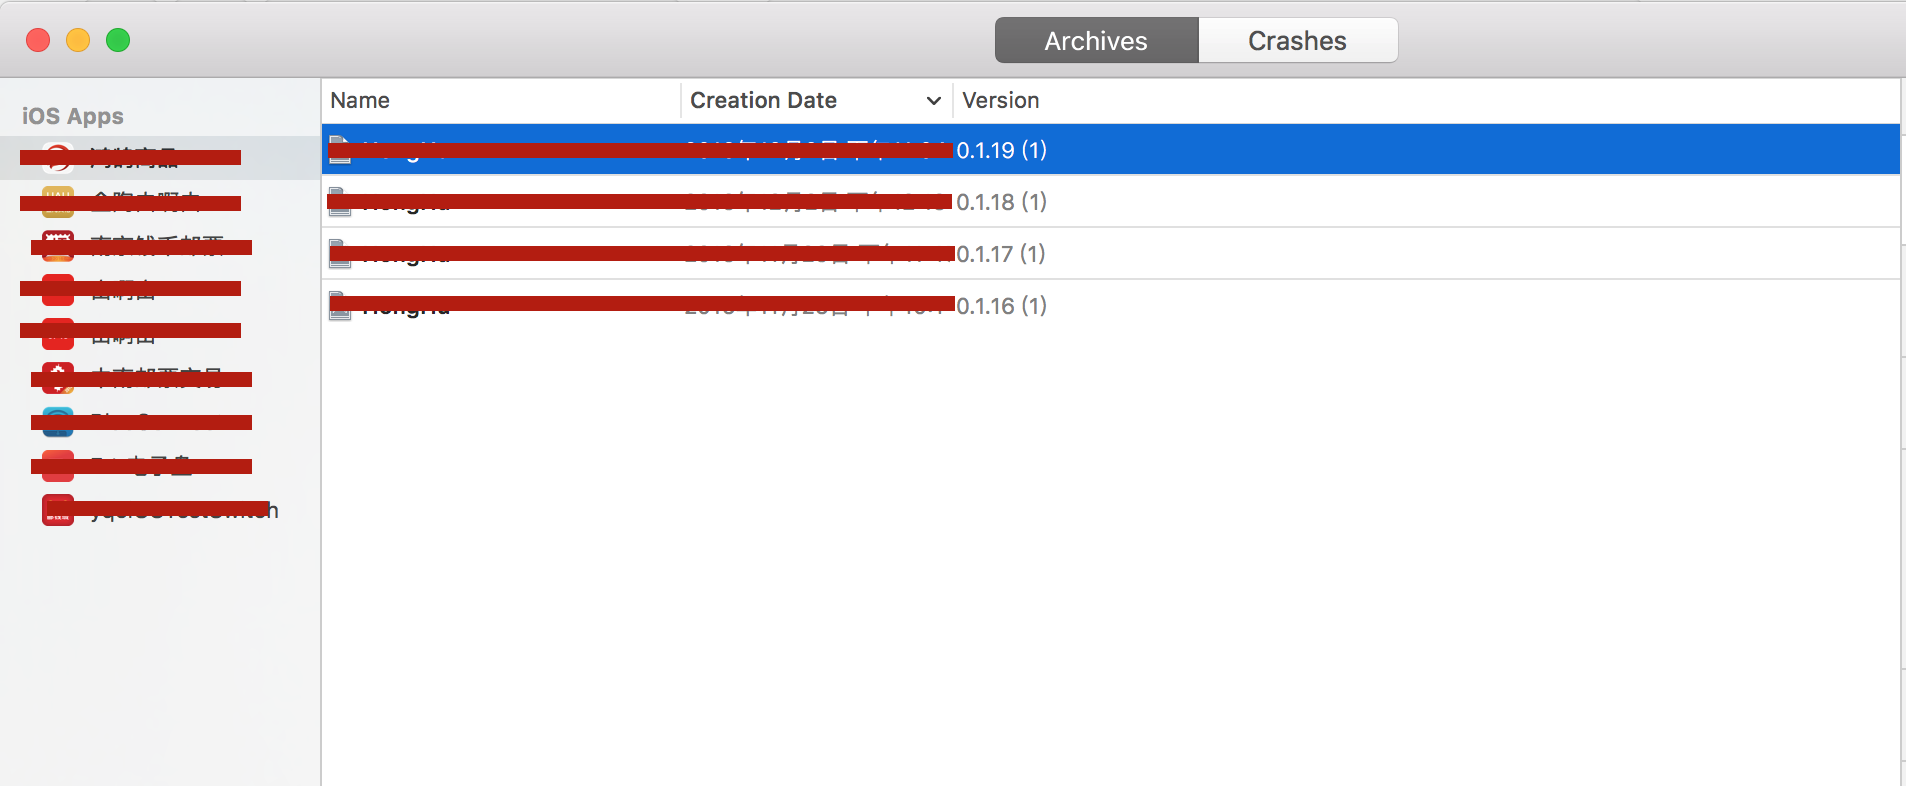The width and height of the screenshot is (1906, 786).
Task: Click the archive file icon for version 0.1.17
Action: (340, 254)
